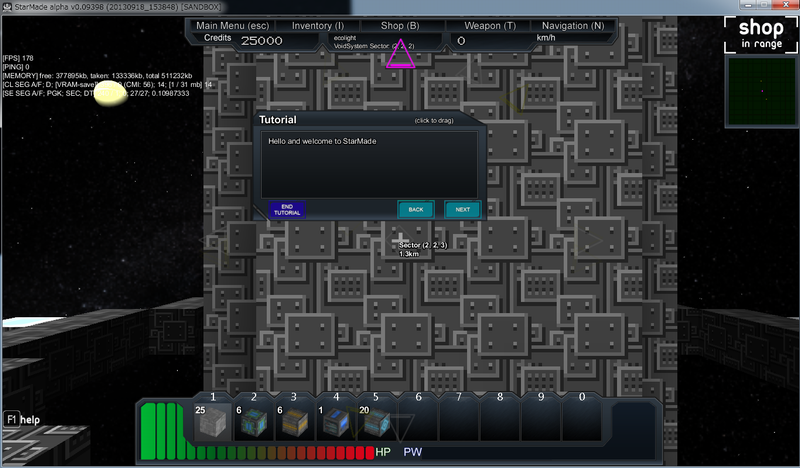Viewport: 800px width, 468px height.
Task: Select empty hotbar slot 7
Action: (x=458, y=422)
